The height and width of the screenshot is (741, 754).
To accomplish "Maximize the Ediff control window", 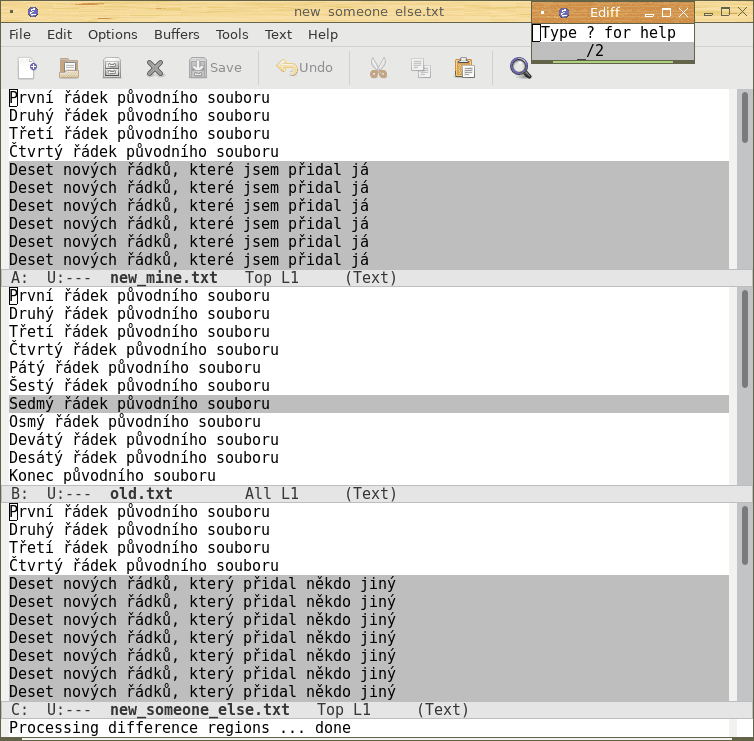I will [666, 13].
